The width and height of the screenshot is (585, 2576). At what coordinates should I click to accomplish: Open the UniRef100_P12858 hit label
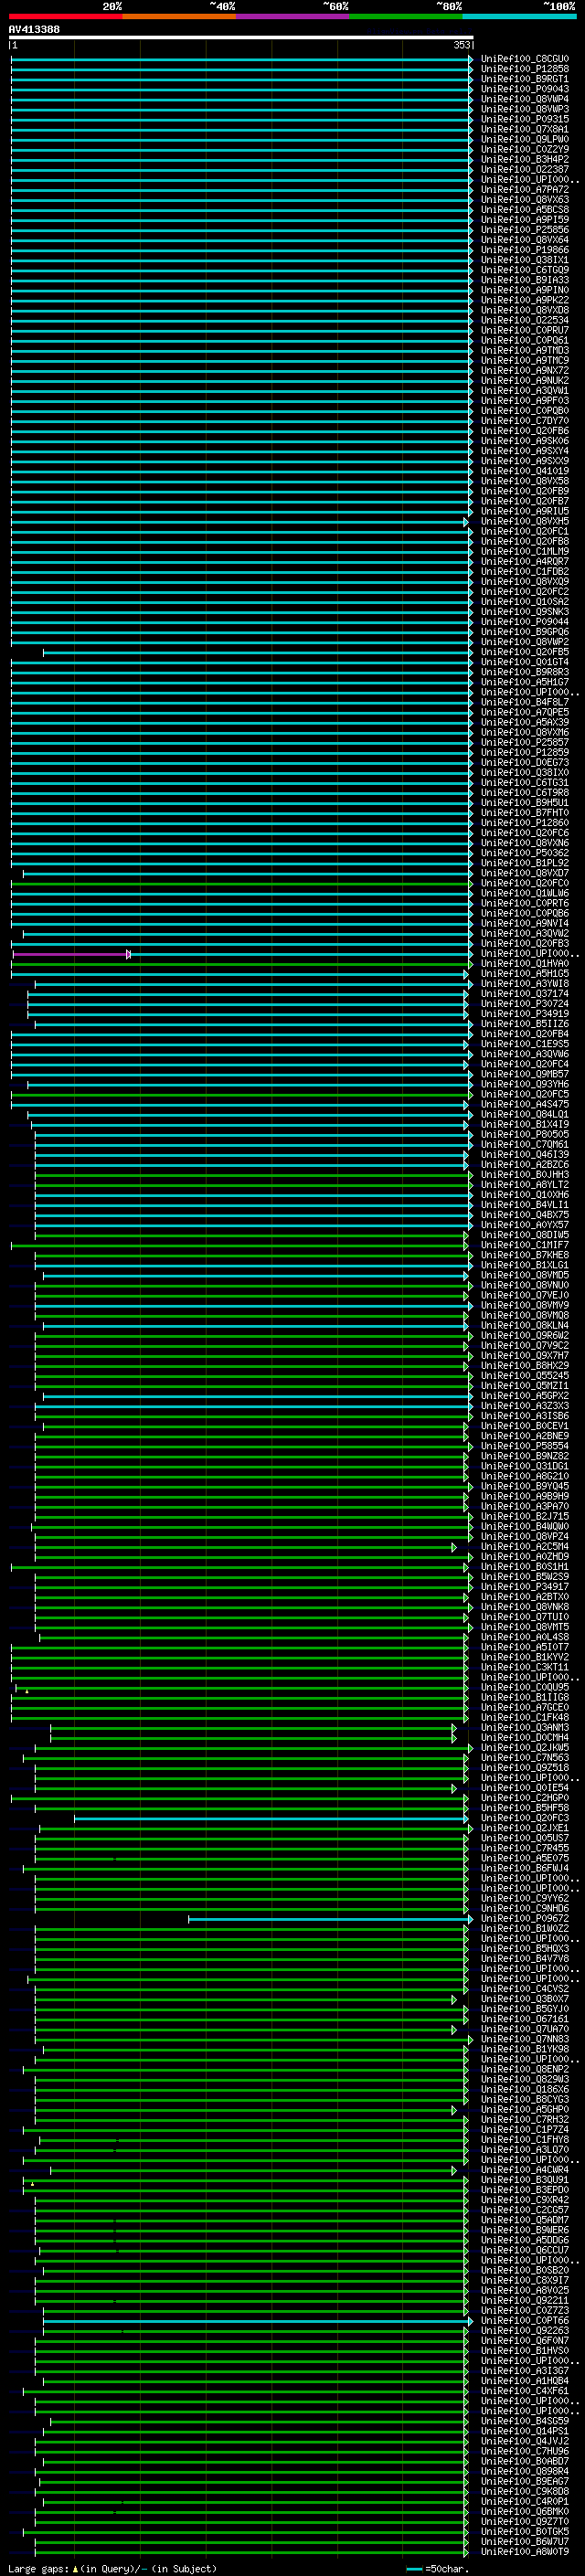point(524,69)
